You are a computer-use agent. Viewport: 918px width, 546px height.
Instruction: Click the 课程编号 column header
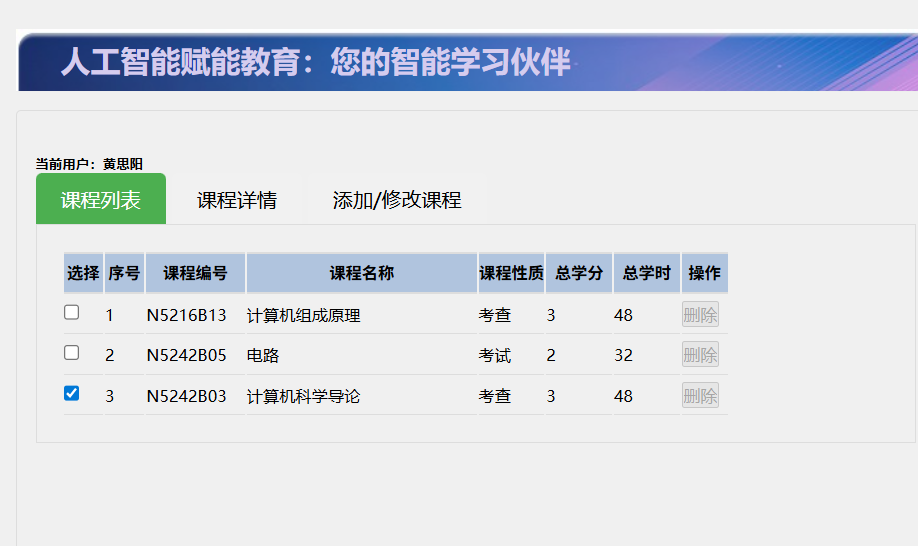pos(195,274)
